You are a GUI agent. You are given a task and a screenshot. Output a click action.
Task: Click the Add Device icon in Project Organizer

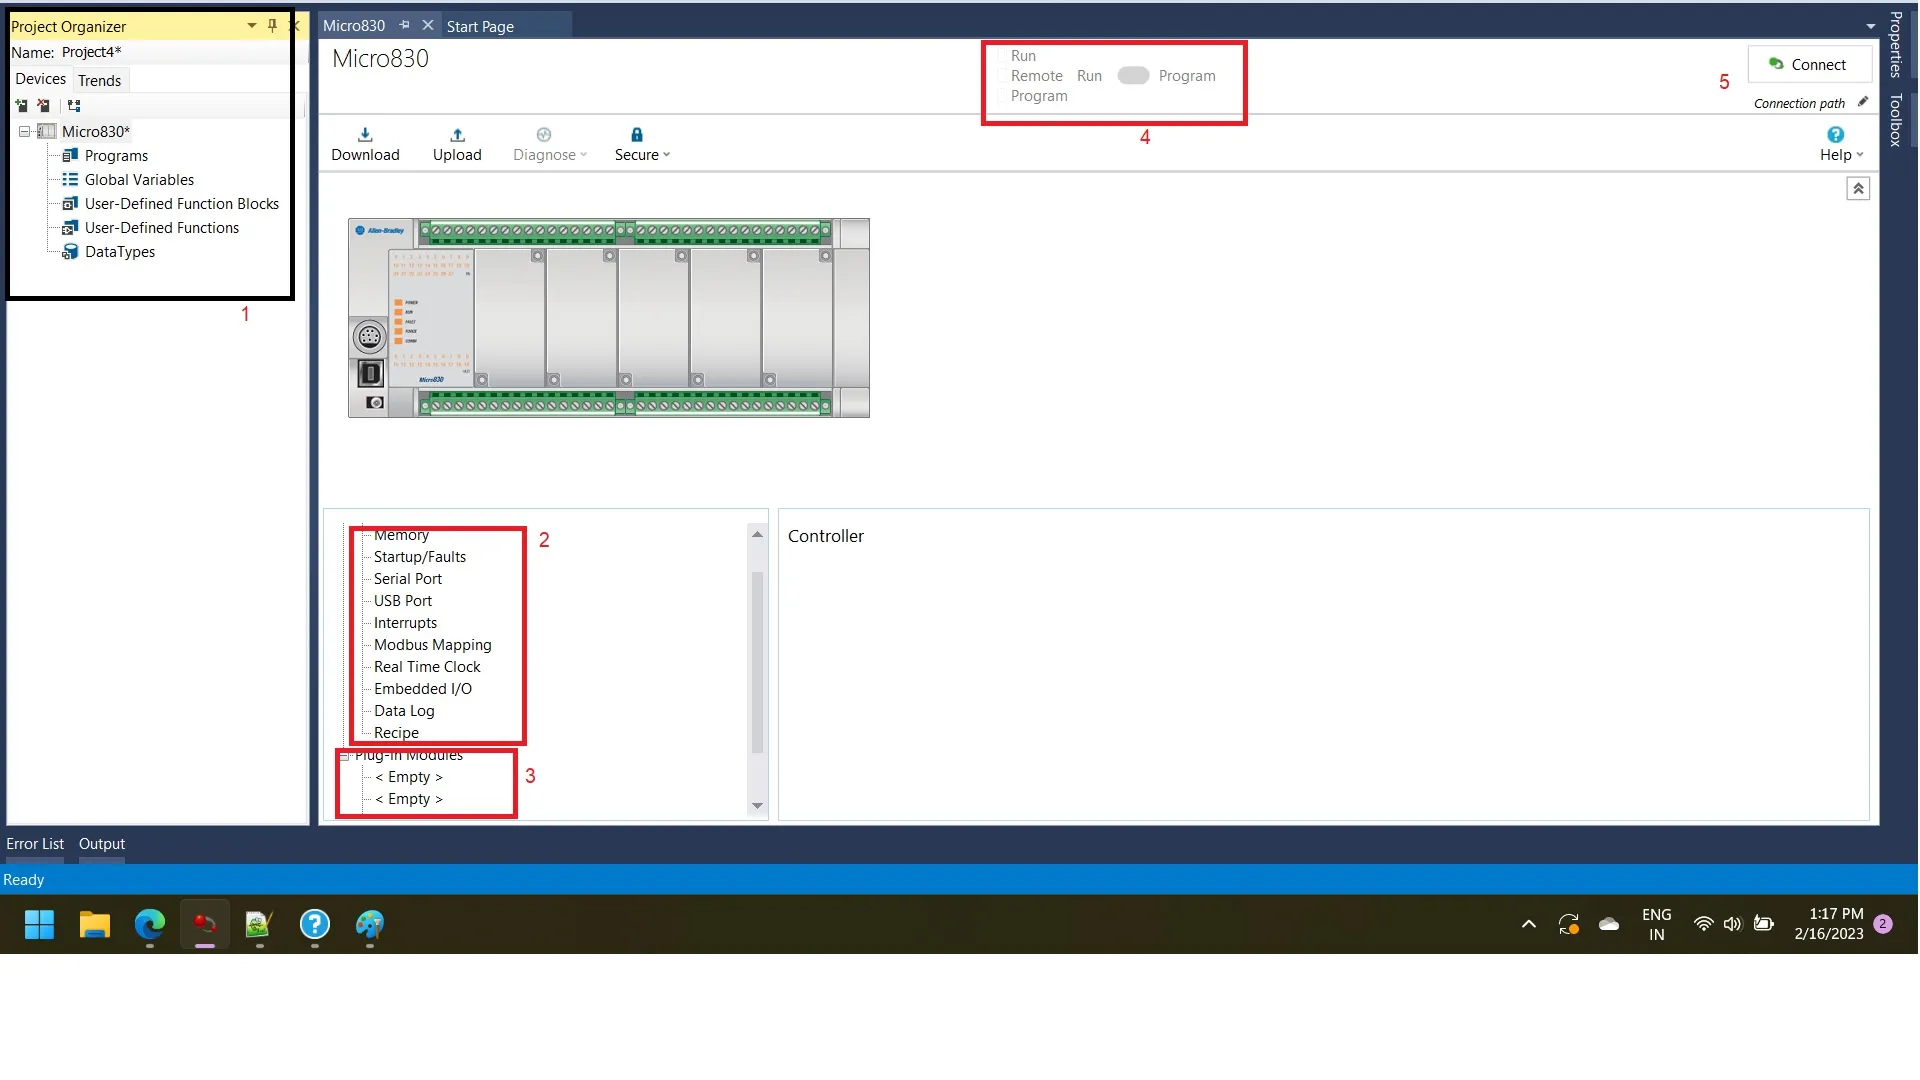coord(20,105)
